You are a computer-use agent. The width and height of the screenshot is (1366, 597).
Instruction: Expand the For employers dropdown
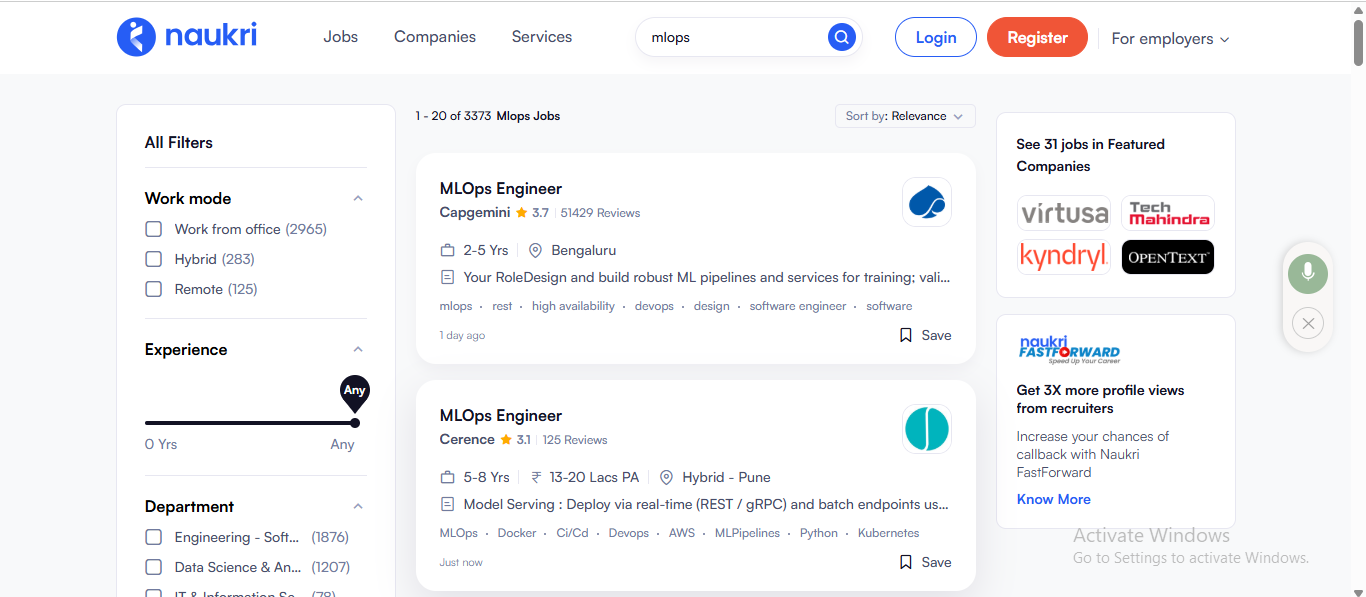pyautogui.click(x=1170, y=39)
